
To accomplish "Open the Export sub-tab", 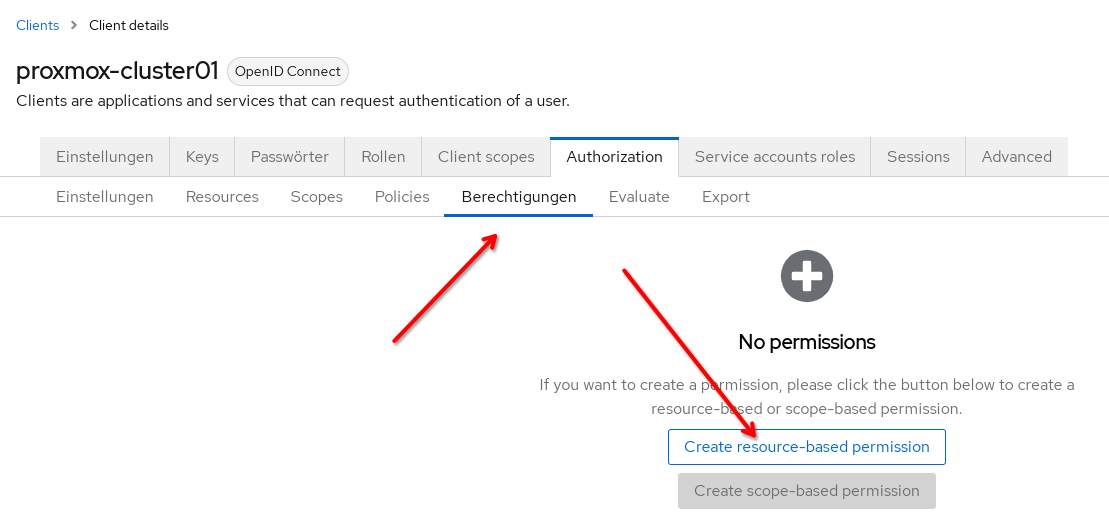I will coord(725,197).
